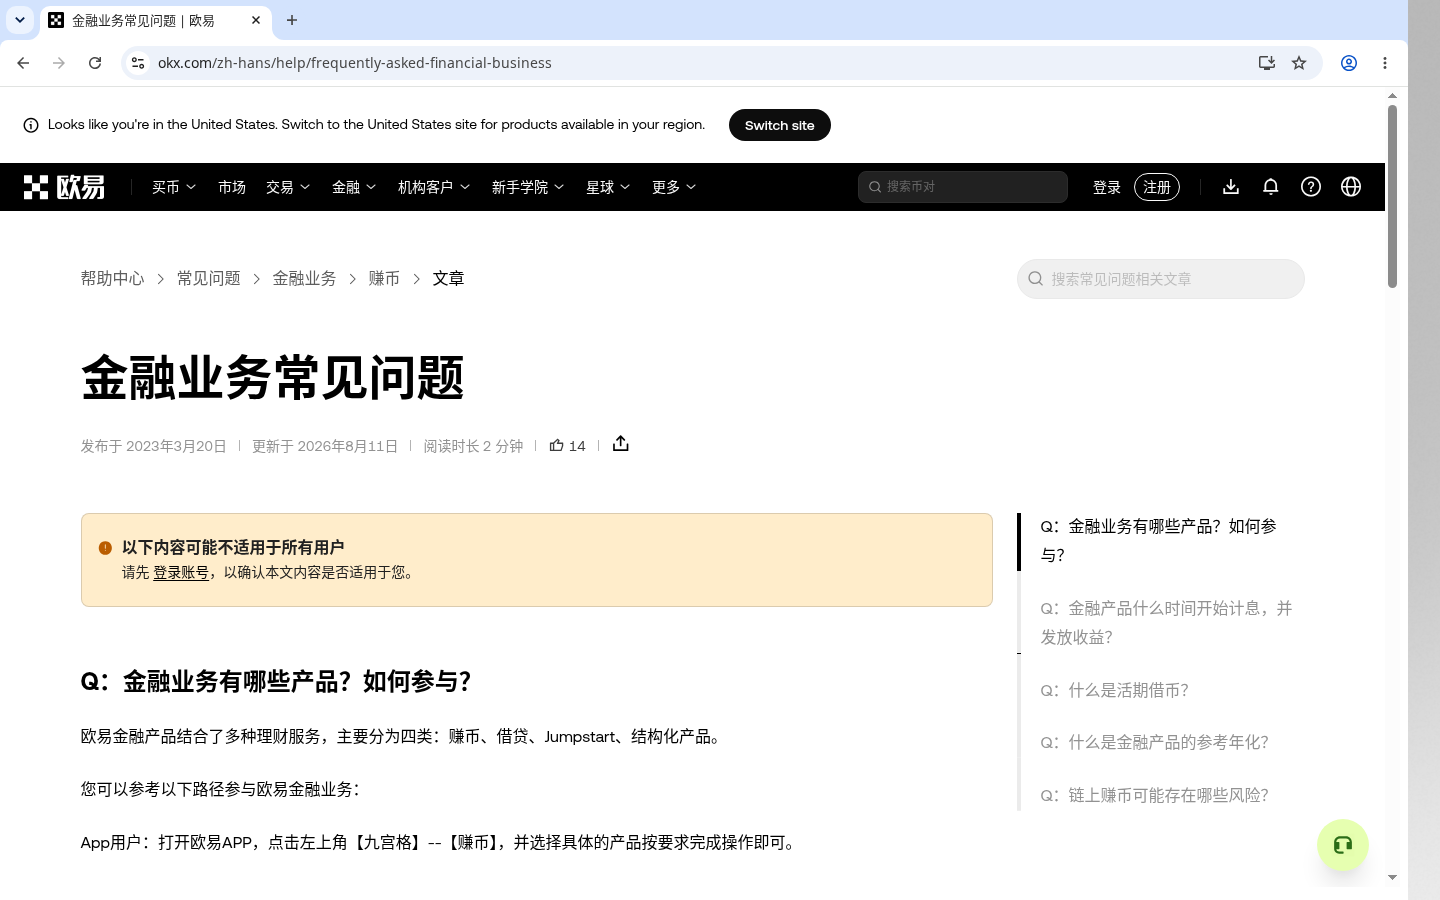Click the page vertical scrollbar thumb
Viewport: 1440px width, 900px height.
(x=1392, y=196)
